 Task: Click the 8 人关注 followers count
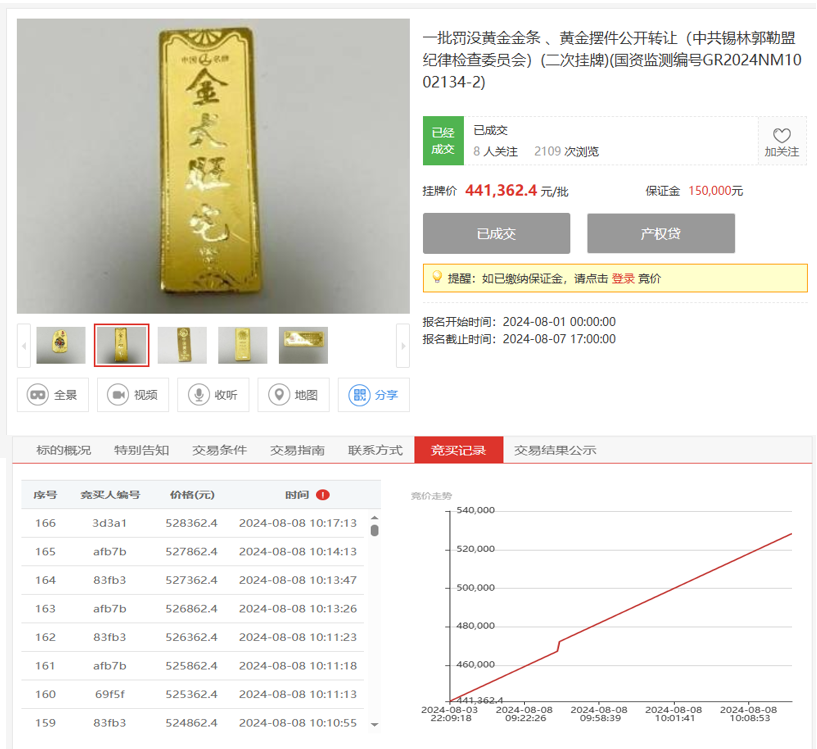(496, 151)
